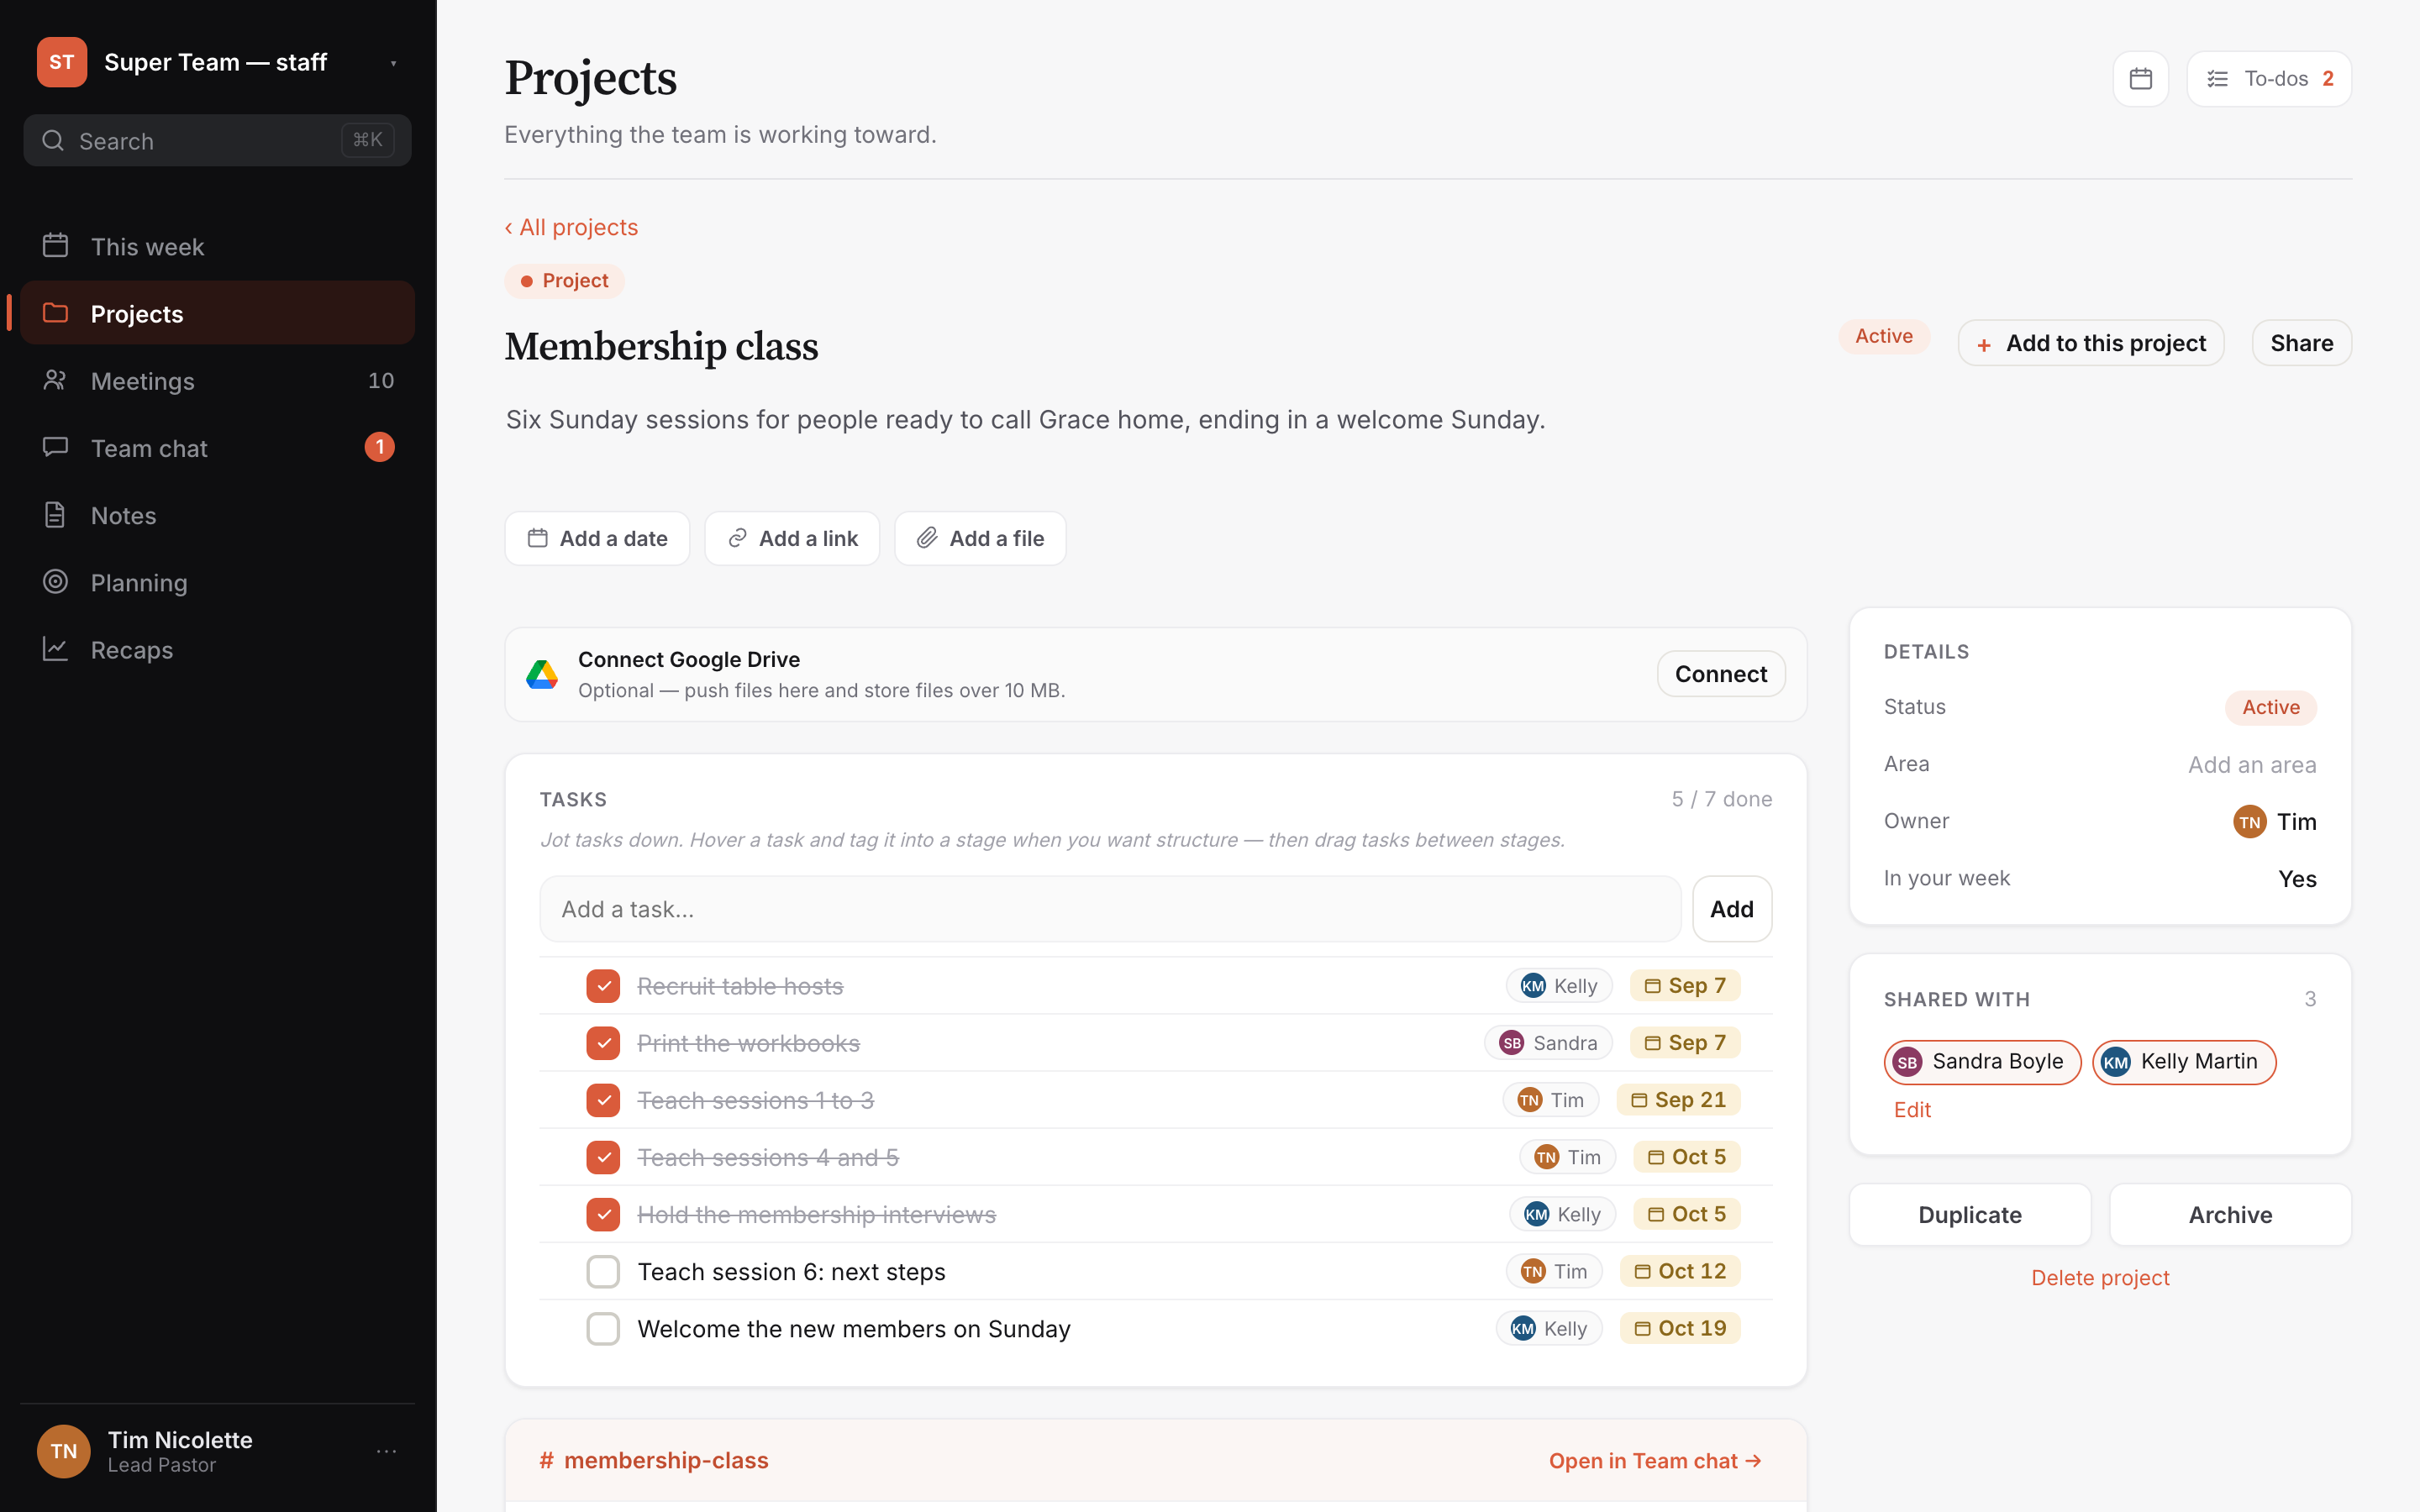Change the Active status in Details
The width and height of the screenshot is (2420, 1512).
click(x=2270, y=707)
